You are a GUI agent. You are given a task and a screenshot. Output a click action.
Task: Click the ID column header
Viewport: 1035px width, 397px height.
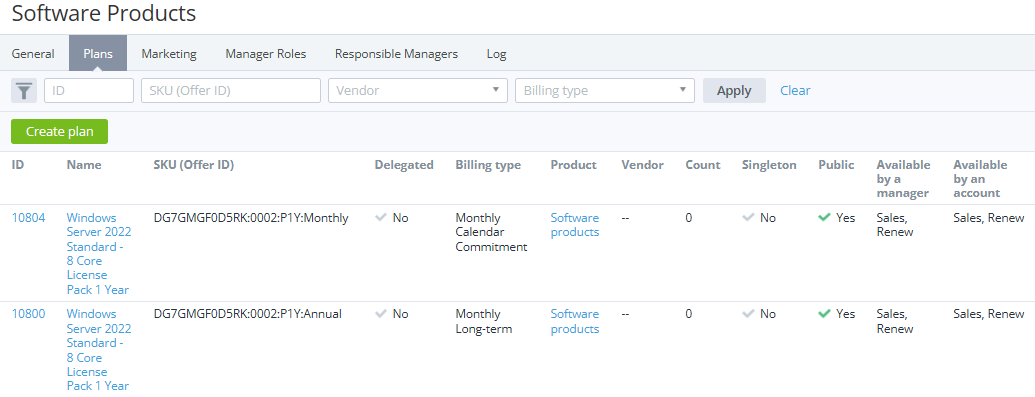tap(18, 164)
